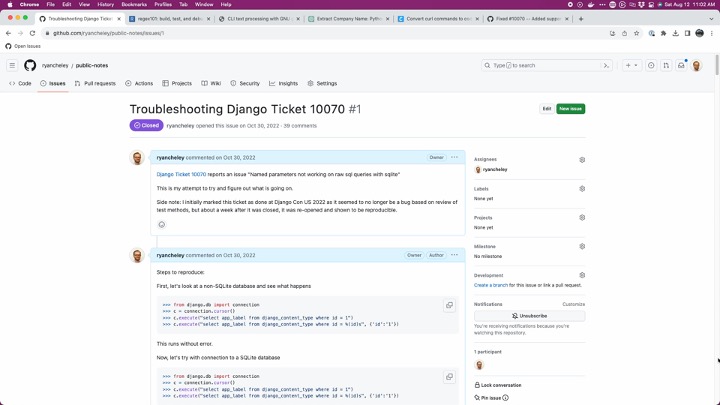Expand second comment's ellipsis actions menu
Viewport: 720px width, 405px height.
click(x=454, y=255)
